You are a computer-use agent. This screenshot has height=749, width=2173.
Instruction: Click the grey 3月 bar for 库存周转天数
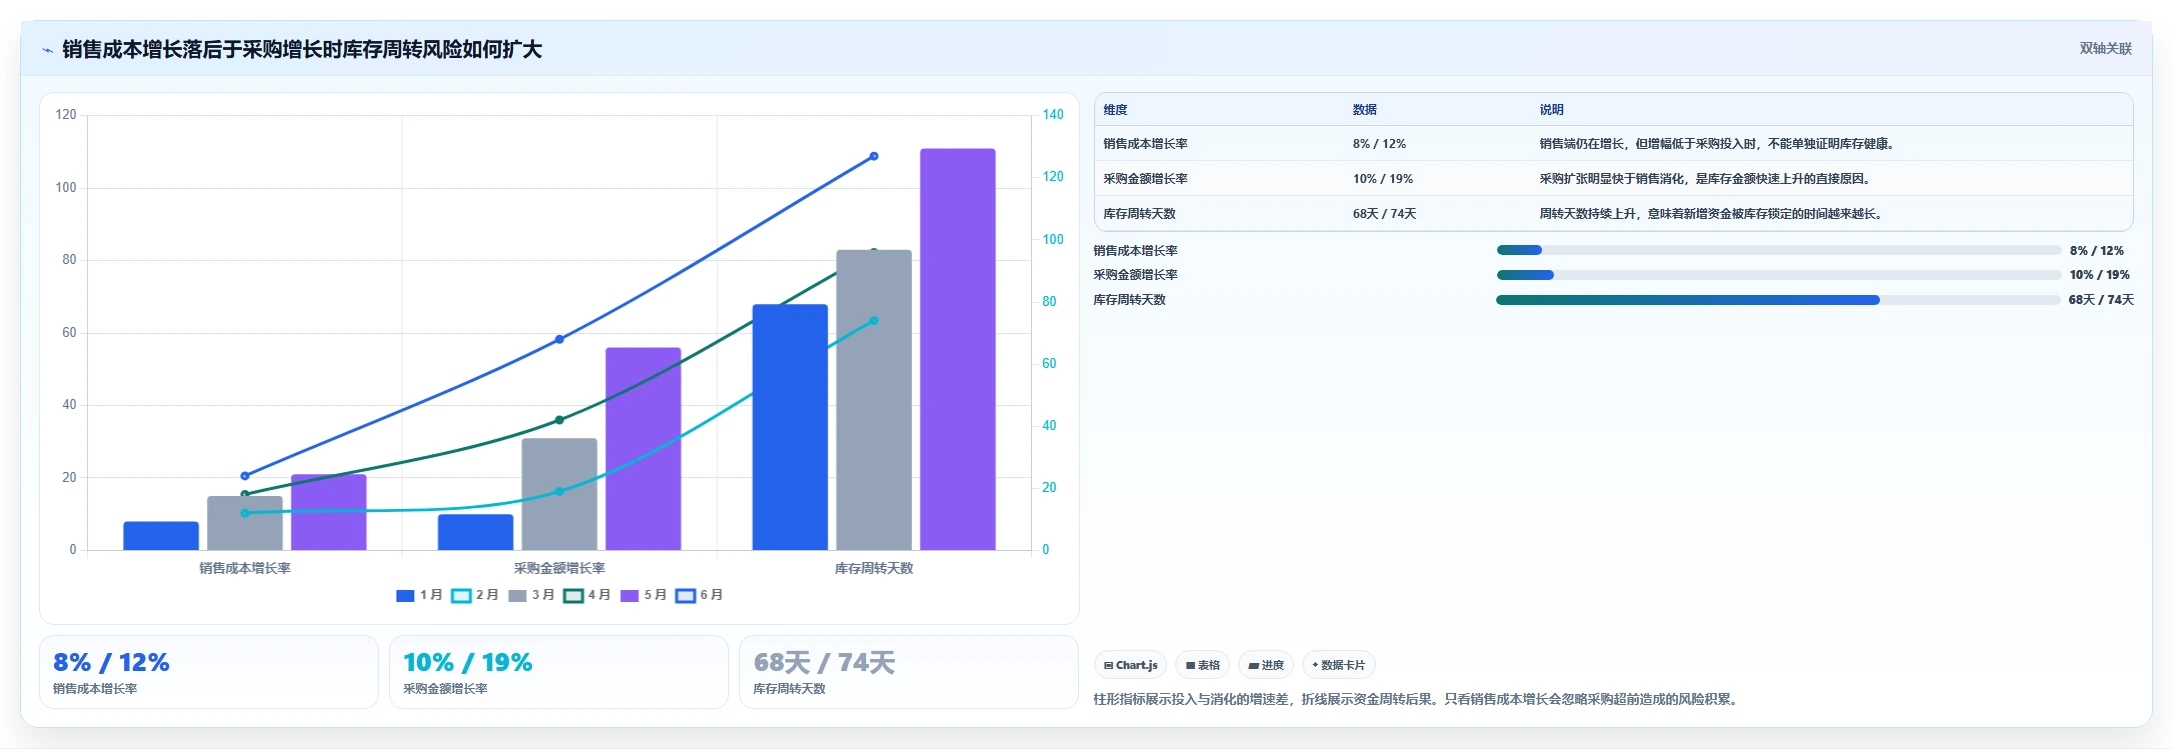(x=874, y=400)
